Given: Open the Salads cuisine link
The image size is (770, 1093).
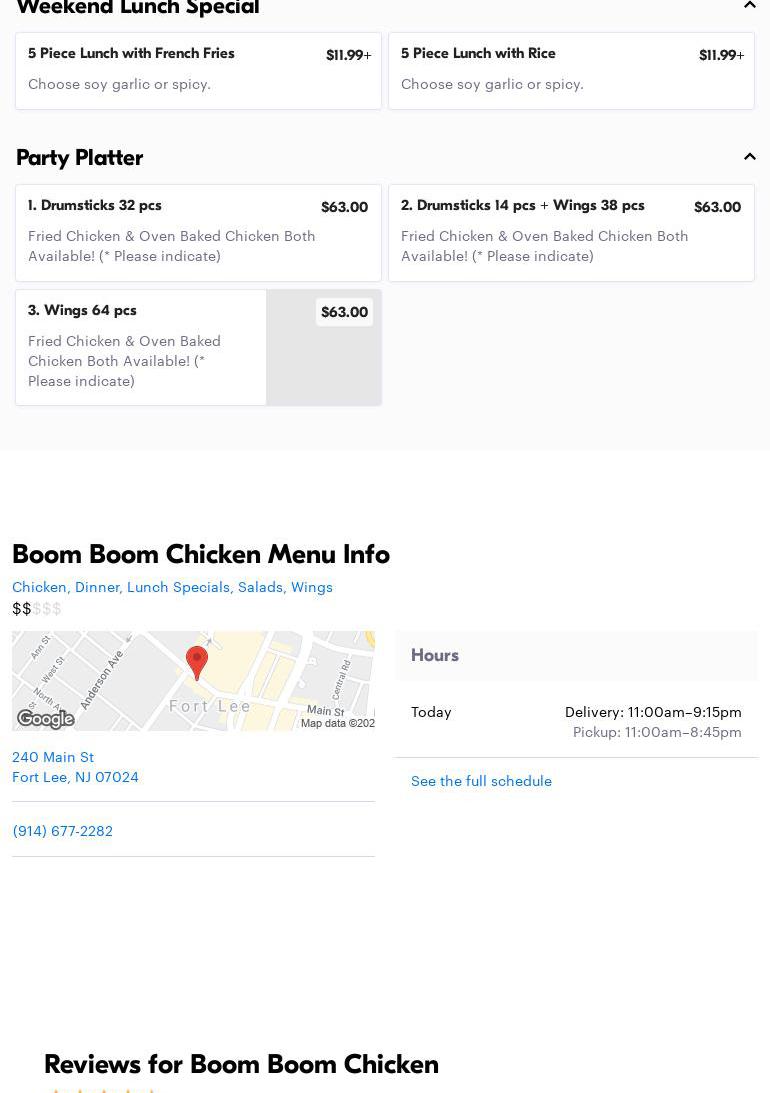Looking at the screenshot, I should click(260, 587).
